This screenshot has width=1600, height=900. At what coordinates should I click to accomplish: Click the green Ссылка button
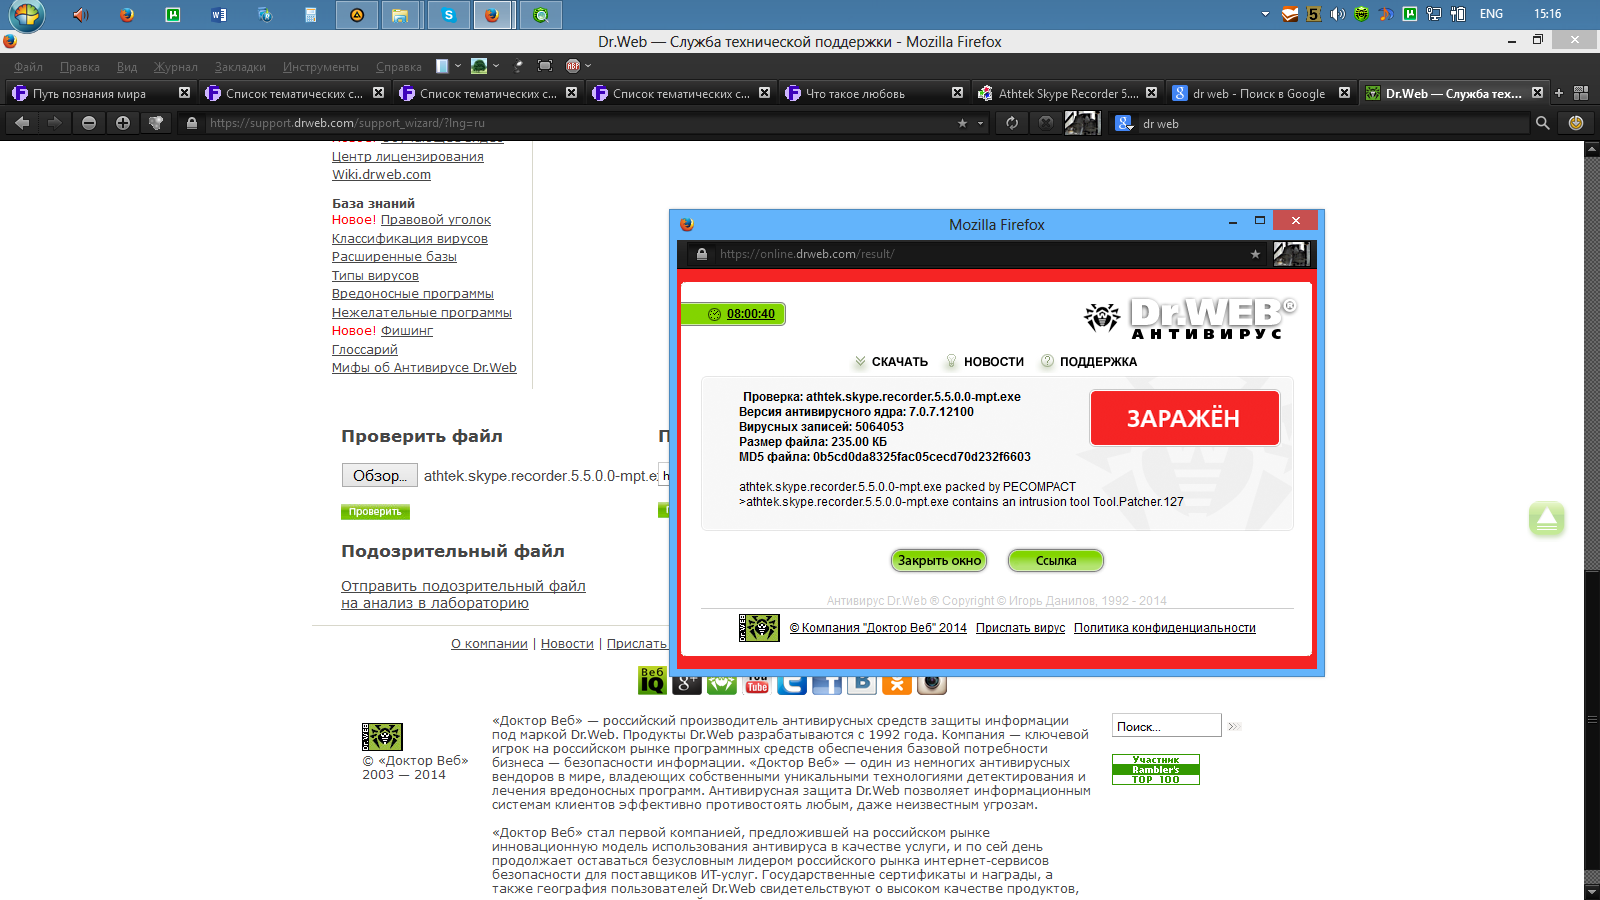[x=1056, y=561]
